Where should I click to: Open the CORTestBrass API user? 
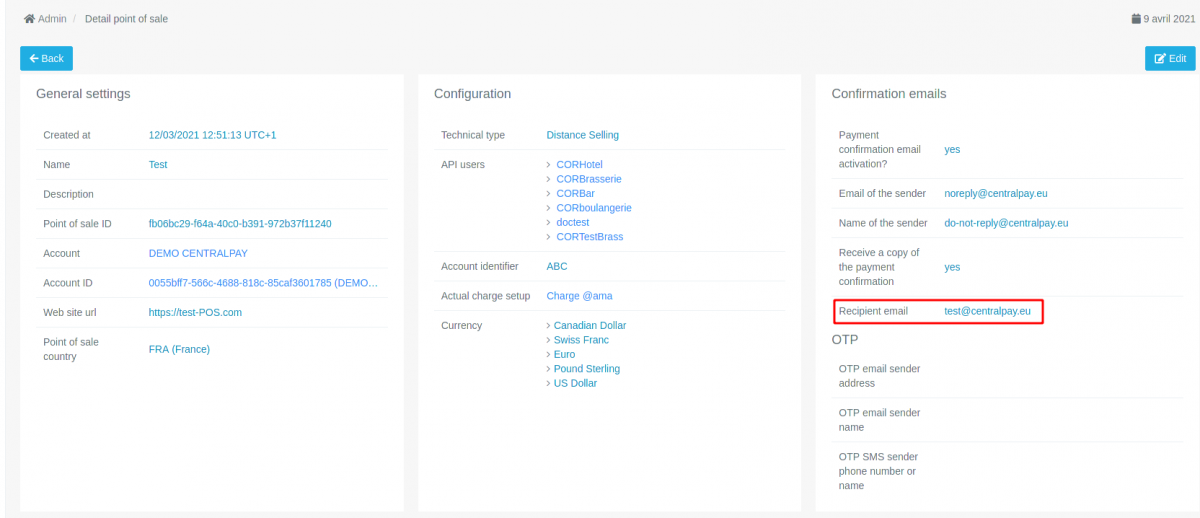click(x=590, y=237)
